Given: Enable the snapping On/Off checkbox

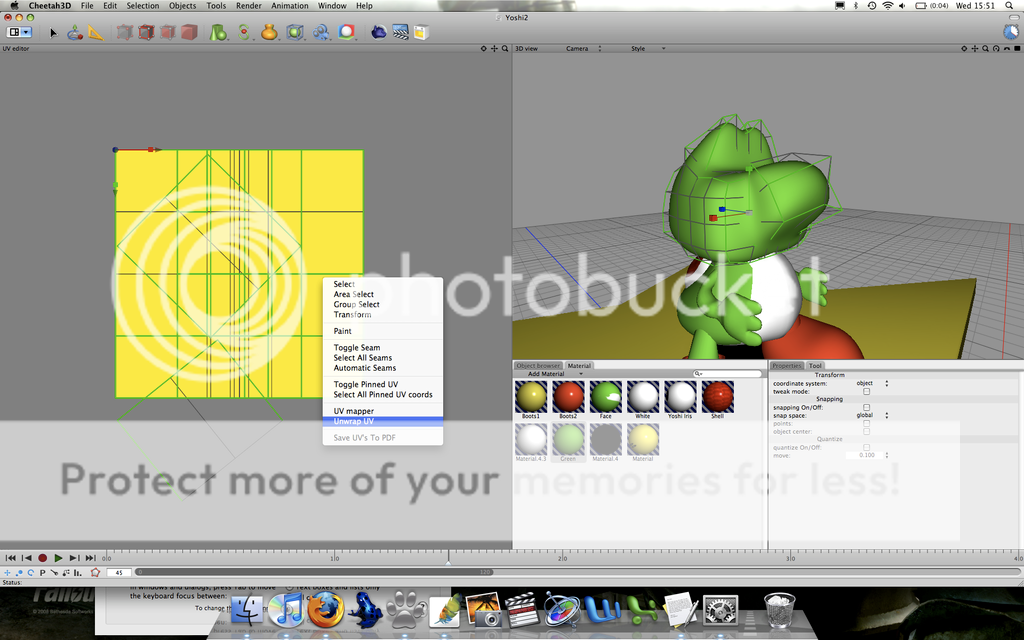Looking at the screenshot, I should [x=867, y=408].
